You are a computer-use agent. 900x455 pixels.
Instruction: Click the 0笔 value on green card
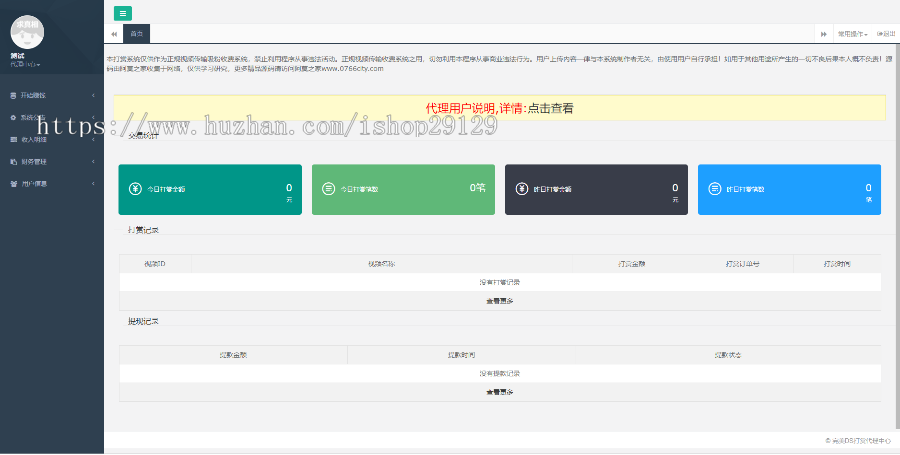click(x=478, y=188)
